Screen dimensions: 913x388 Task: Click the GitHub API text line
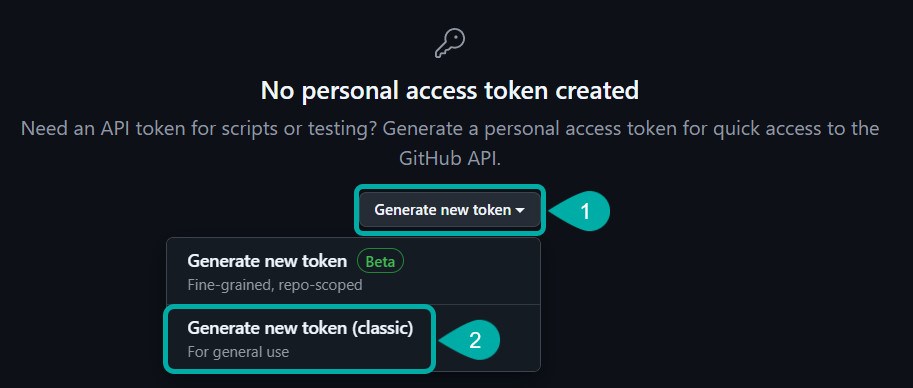pyautogui.click(x=450, y=159)
